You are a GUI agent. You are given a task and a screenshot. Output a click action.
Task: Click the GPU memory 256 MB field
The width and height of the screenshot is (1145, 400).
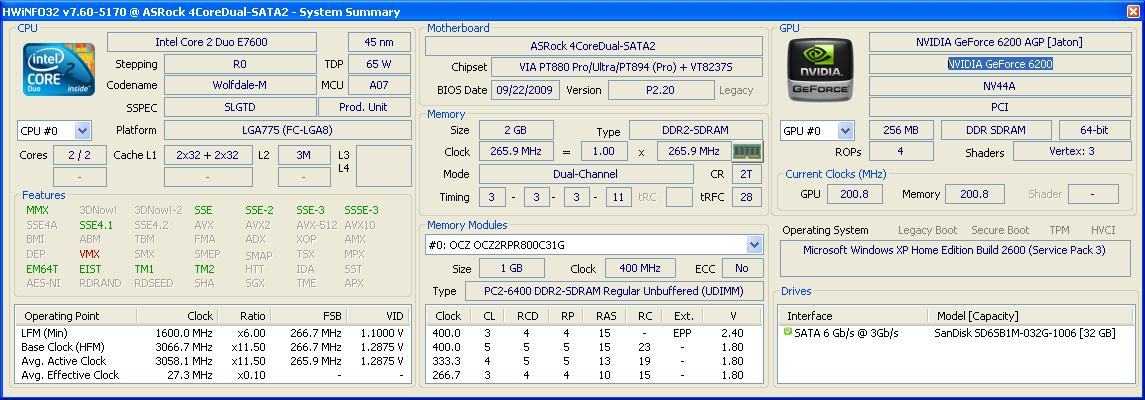click(901, 131)
